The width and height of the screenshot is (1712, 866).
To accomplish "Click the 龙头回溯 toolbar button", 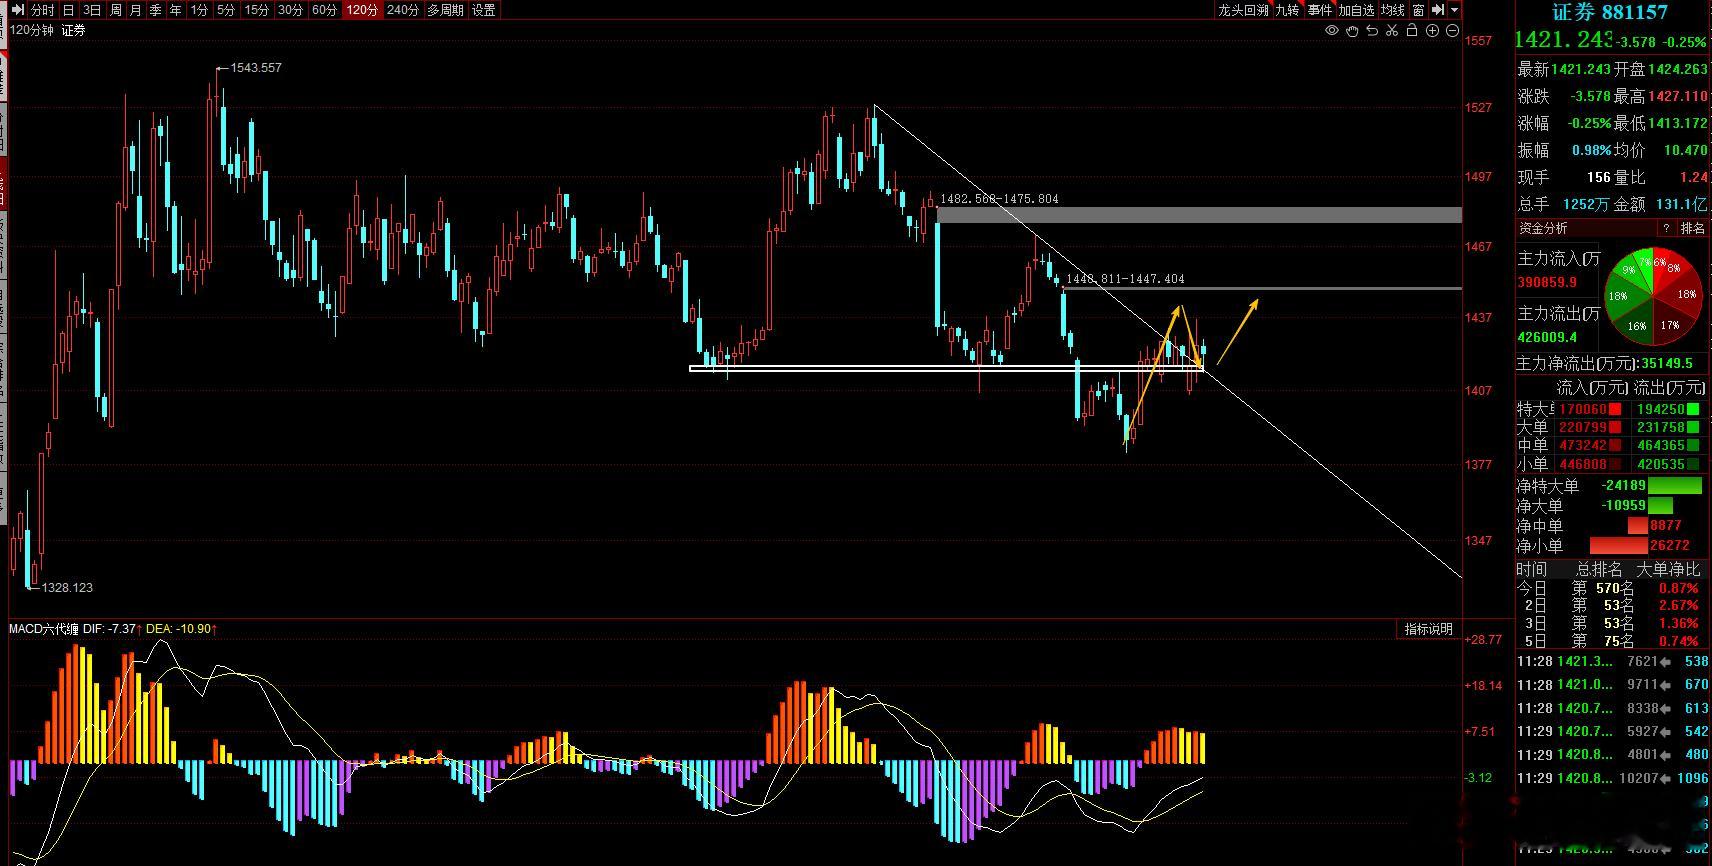I will pyautogui.click(x=1244, y=10).
